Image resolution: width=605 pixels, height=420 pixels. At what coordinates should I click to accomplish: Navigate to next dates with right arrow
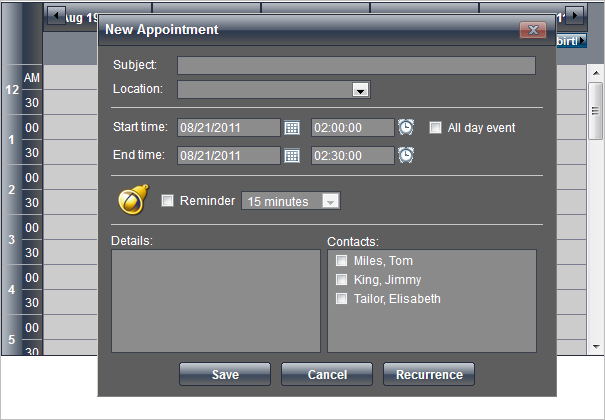tap(574, 15)
